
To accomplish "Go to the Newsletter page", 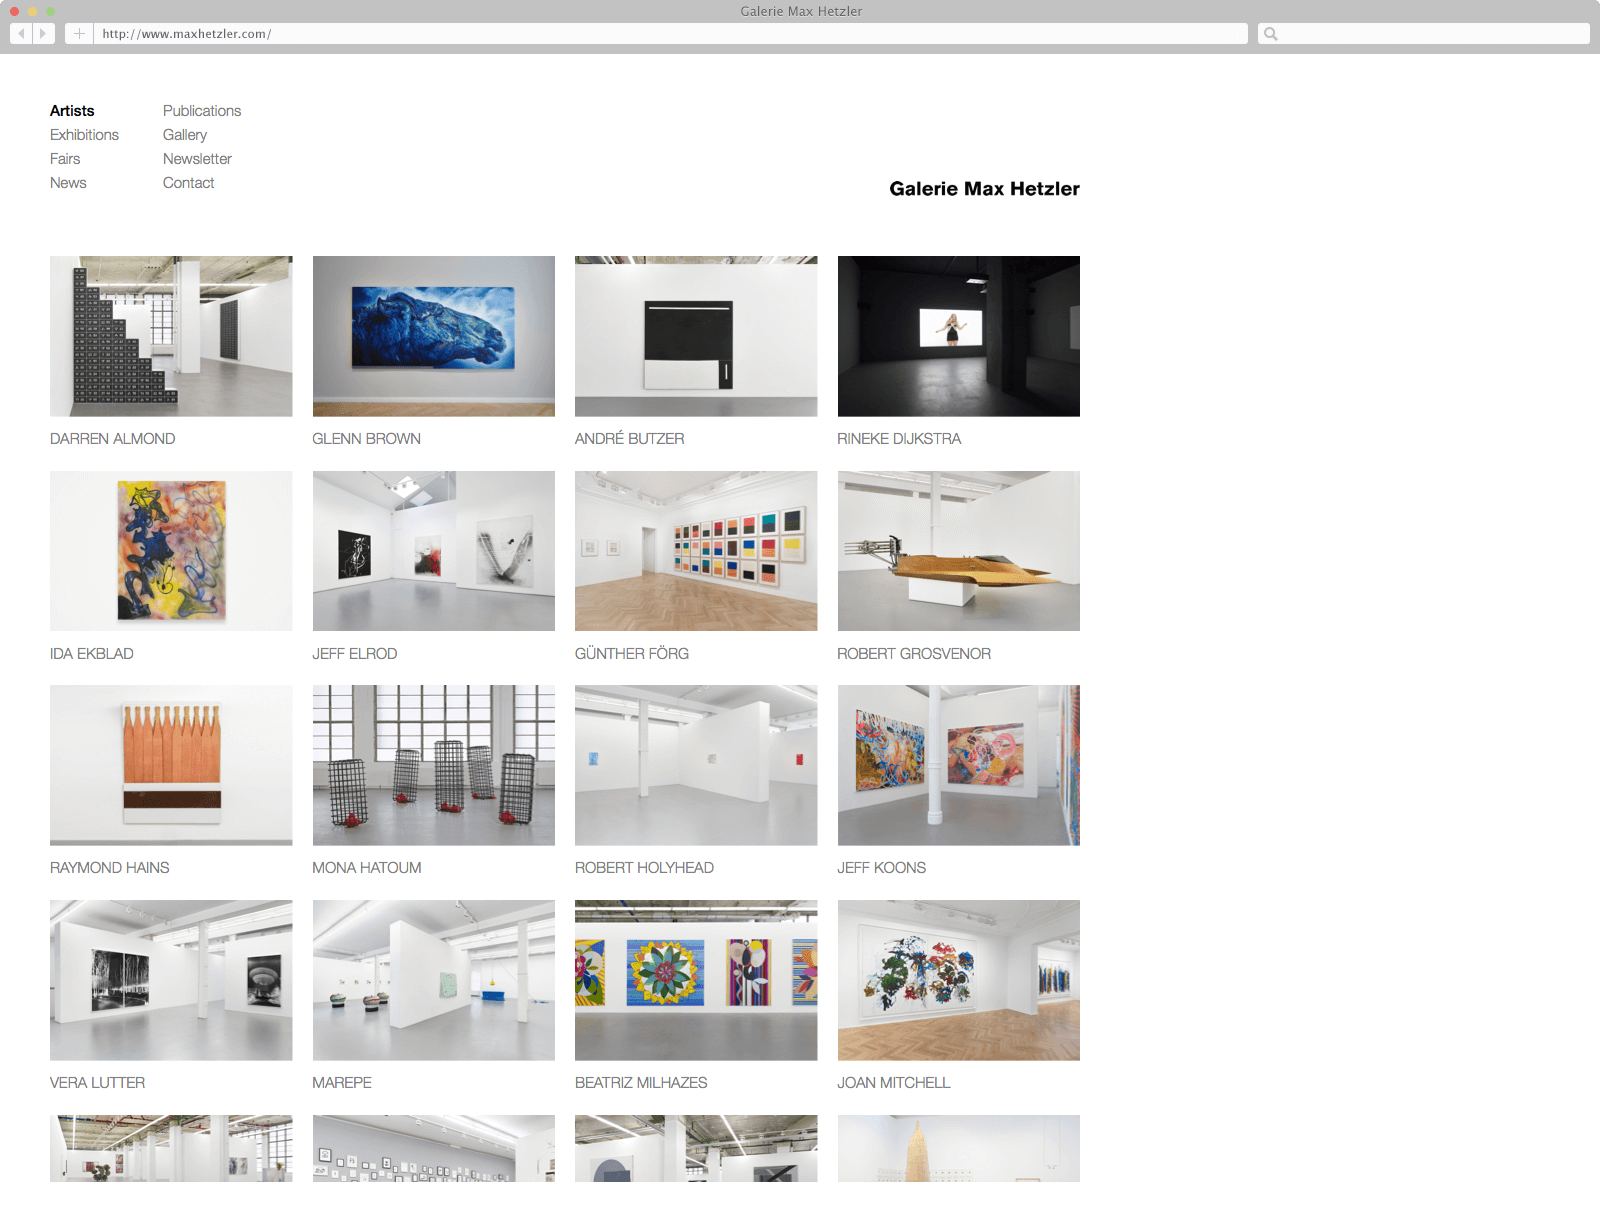I will click(x=197, y=159).
